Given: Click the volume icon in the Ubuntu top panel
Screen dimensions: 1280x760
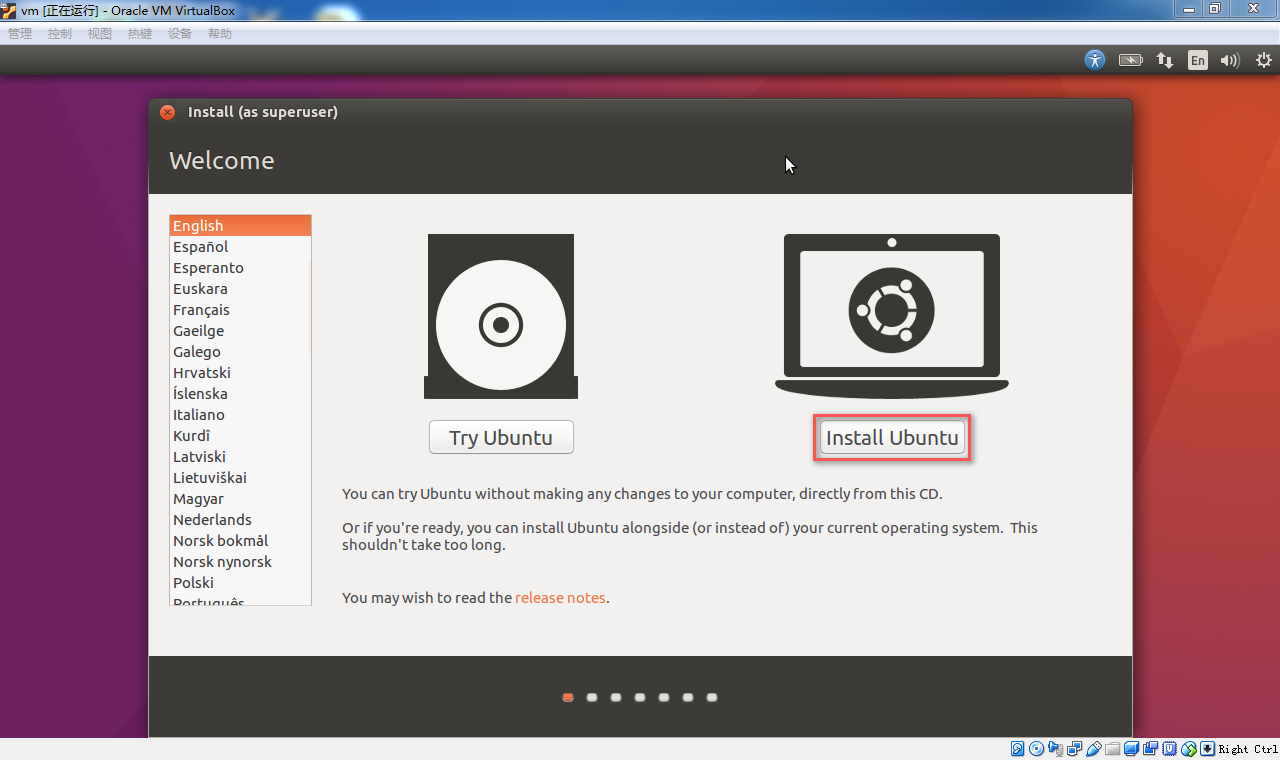Looking at the screenshot, I should point(1229,60).
